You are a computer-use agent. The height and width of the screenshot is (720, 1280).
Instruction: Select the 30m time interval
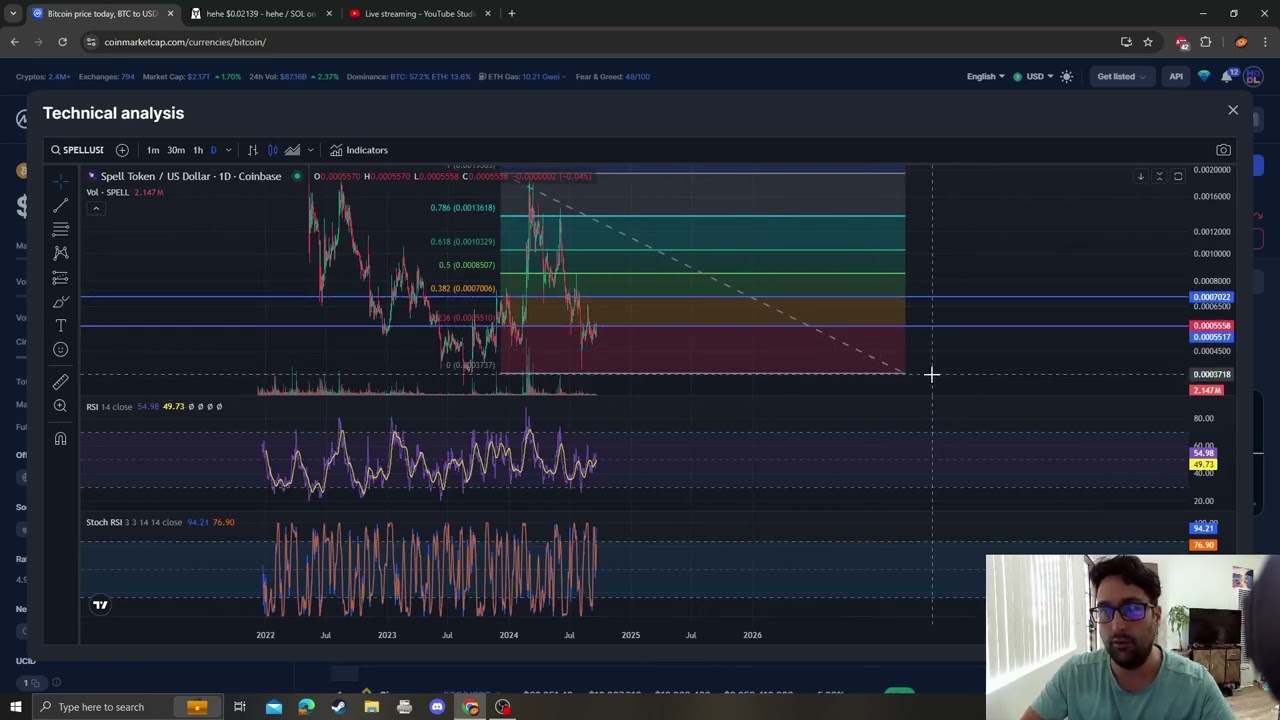point(176,150)
